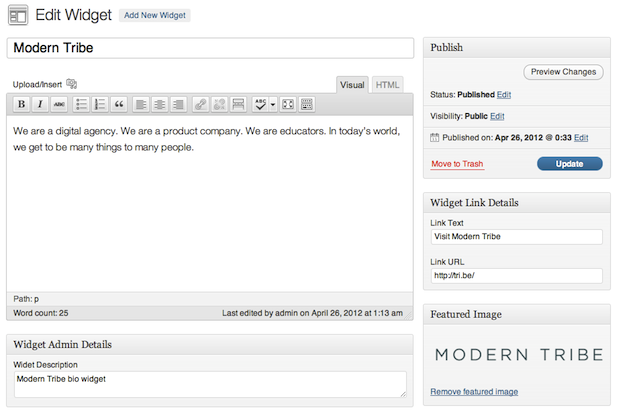Toggle italic formatting in editor toolbar
The image size is (625, 416).
[x=40, y=104]
